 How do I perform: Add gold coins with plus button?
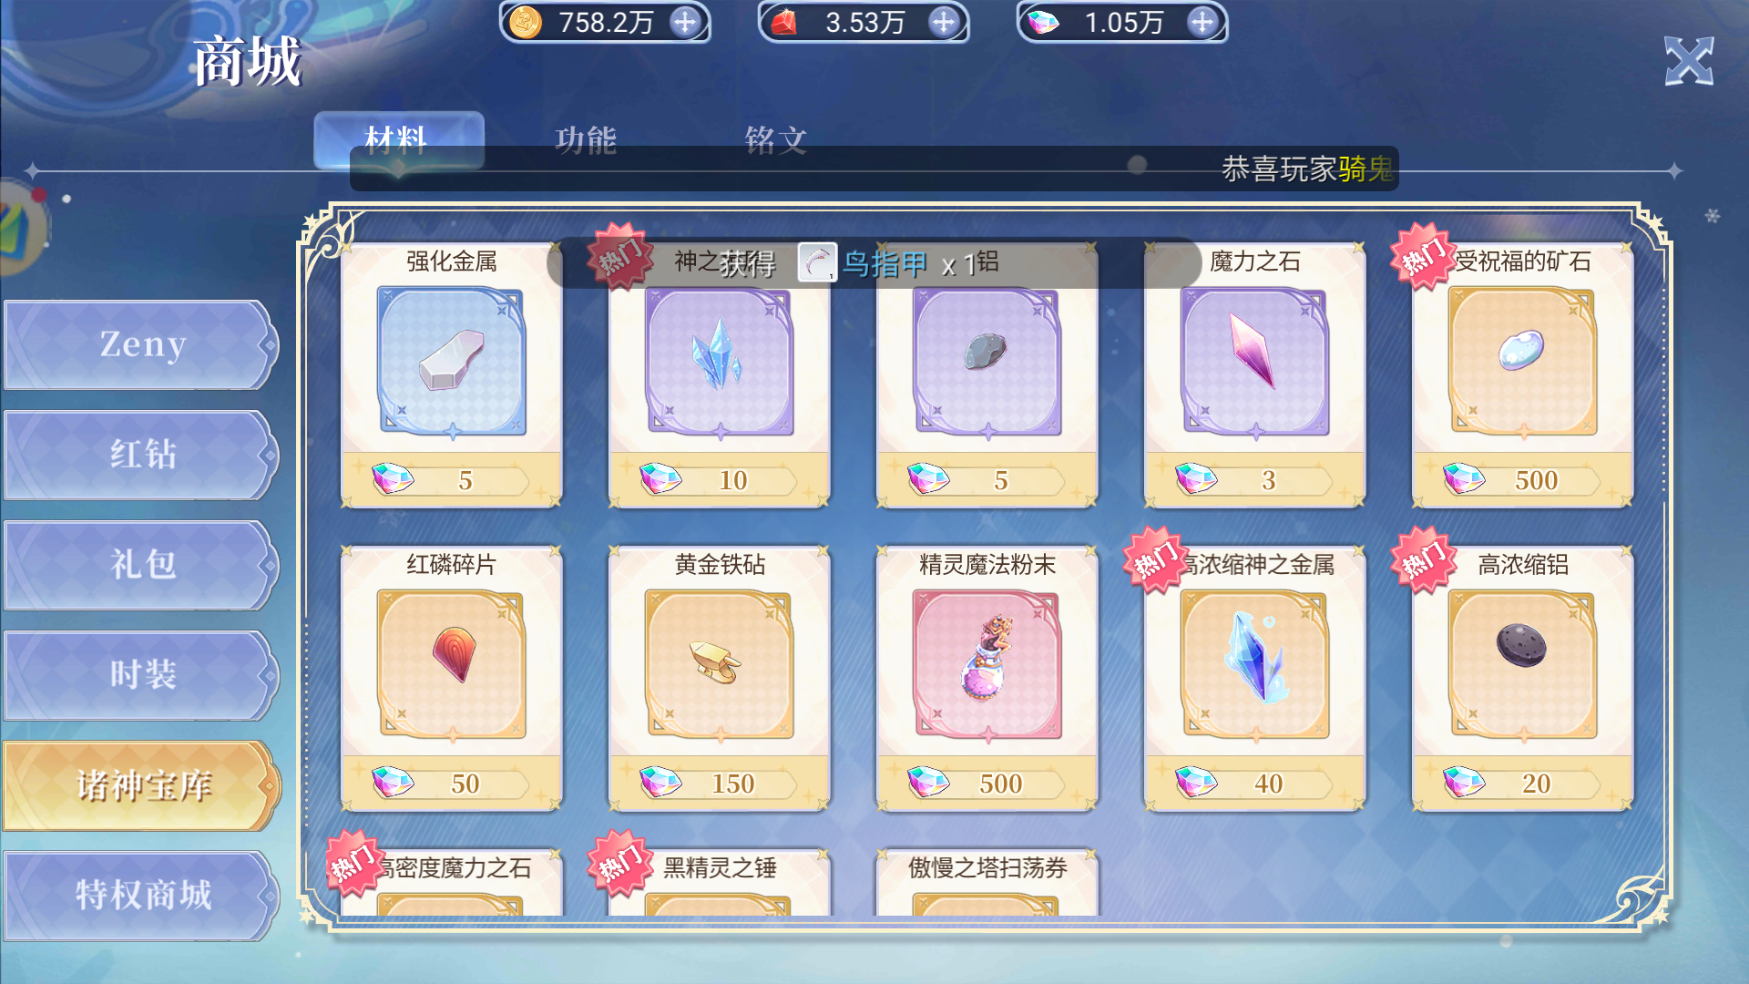point(685,22)
